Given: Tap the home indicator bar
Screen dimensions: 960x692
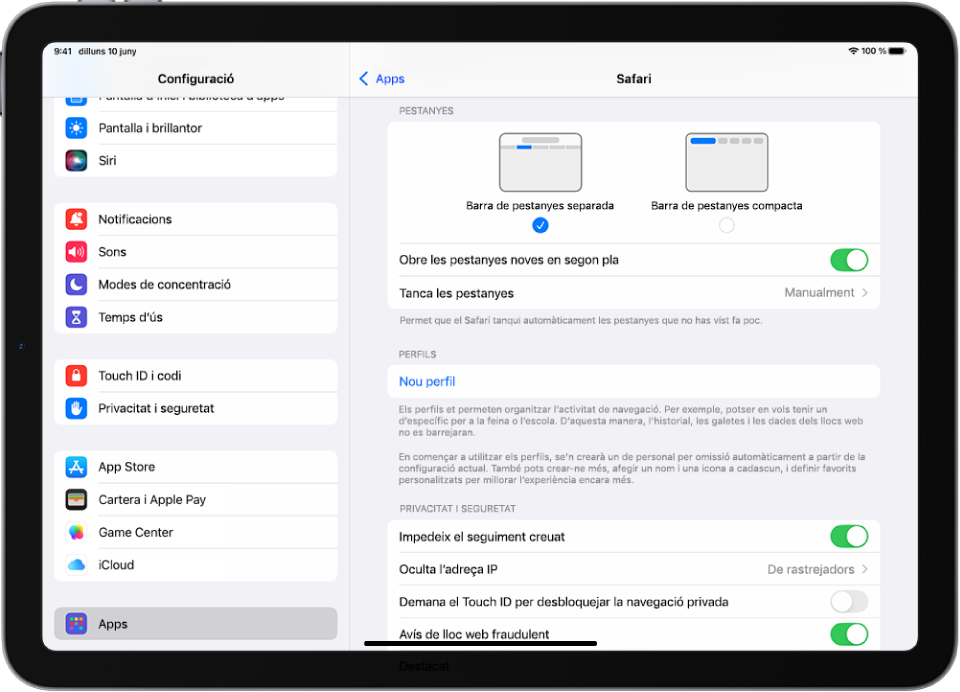Looking at the screenshot, I should pos(481,644).
